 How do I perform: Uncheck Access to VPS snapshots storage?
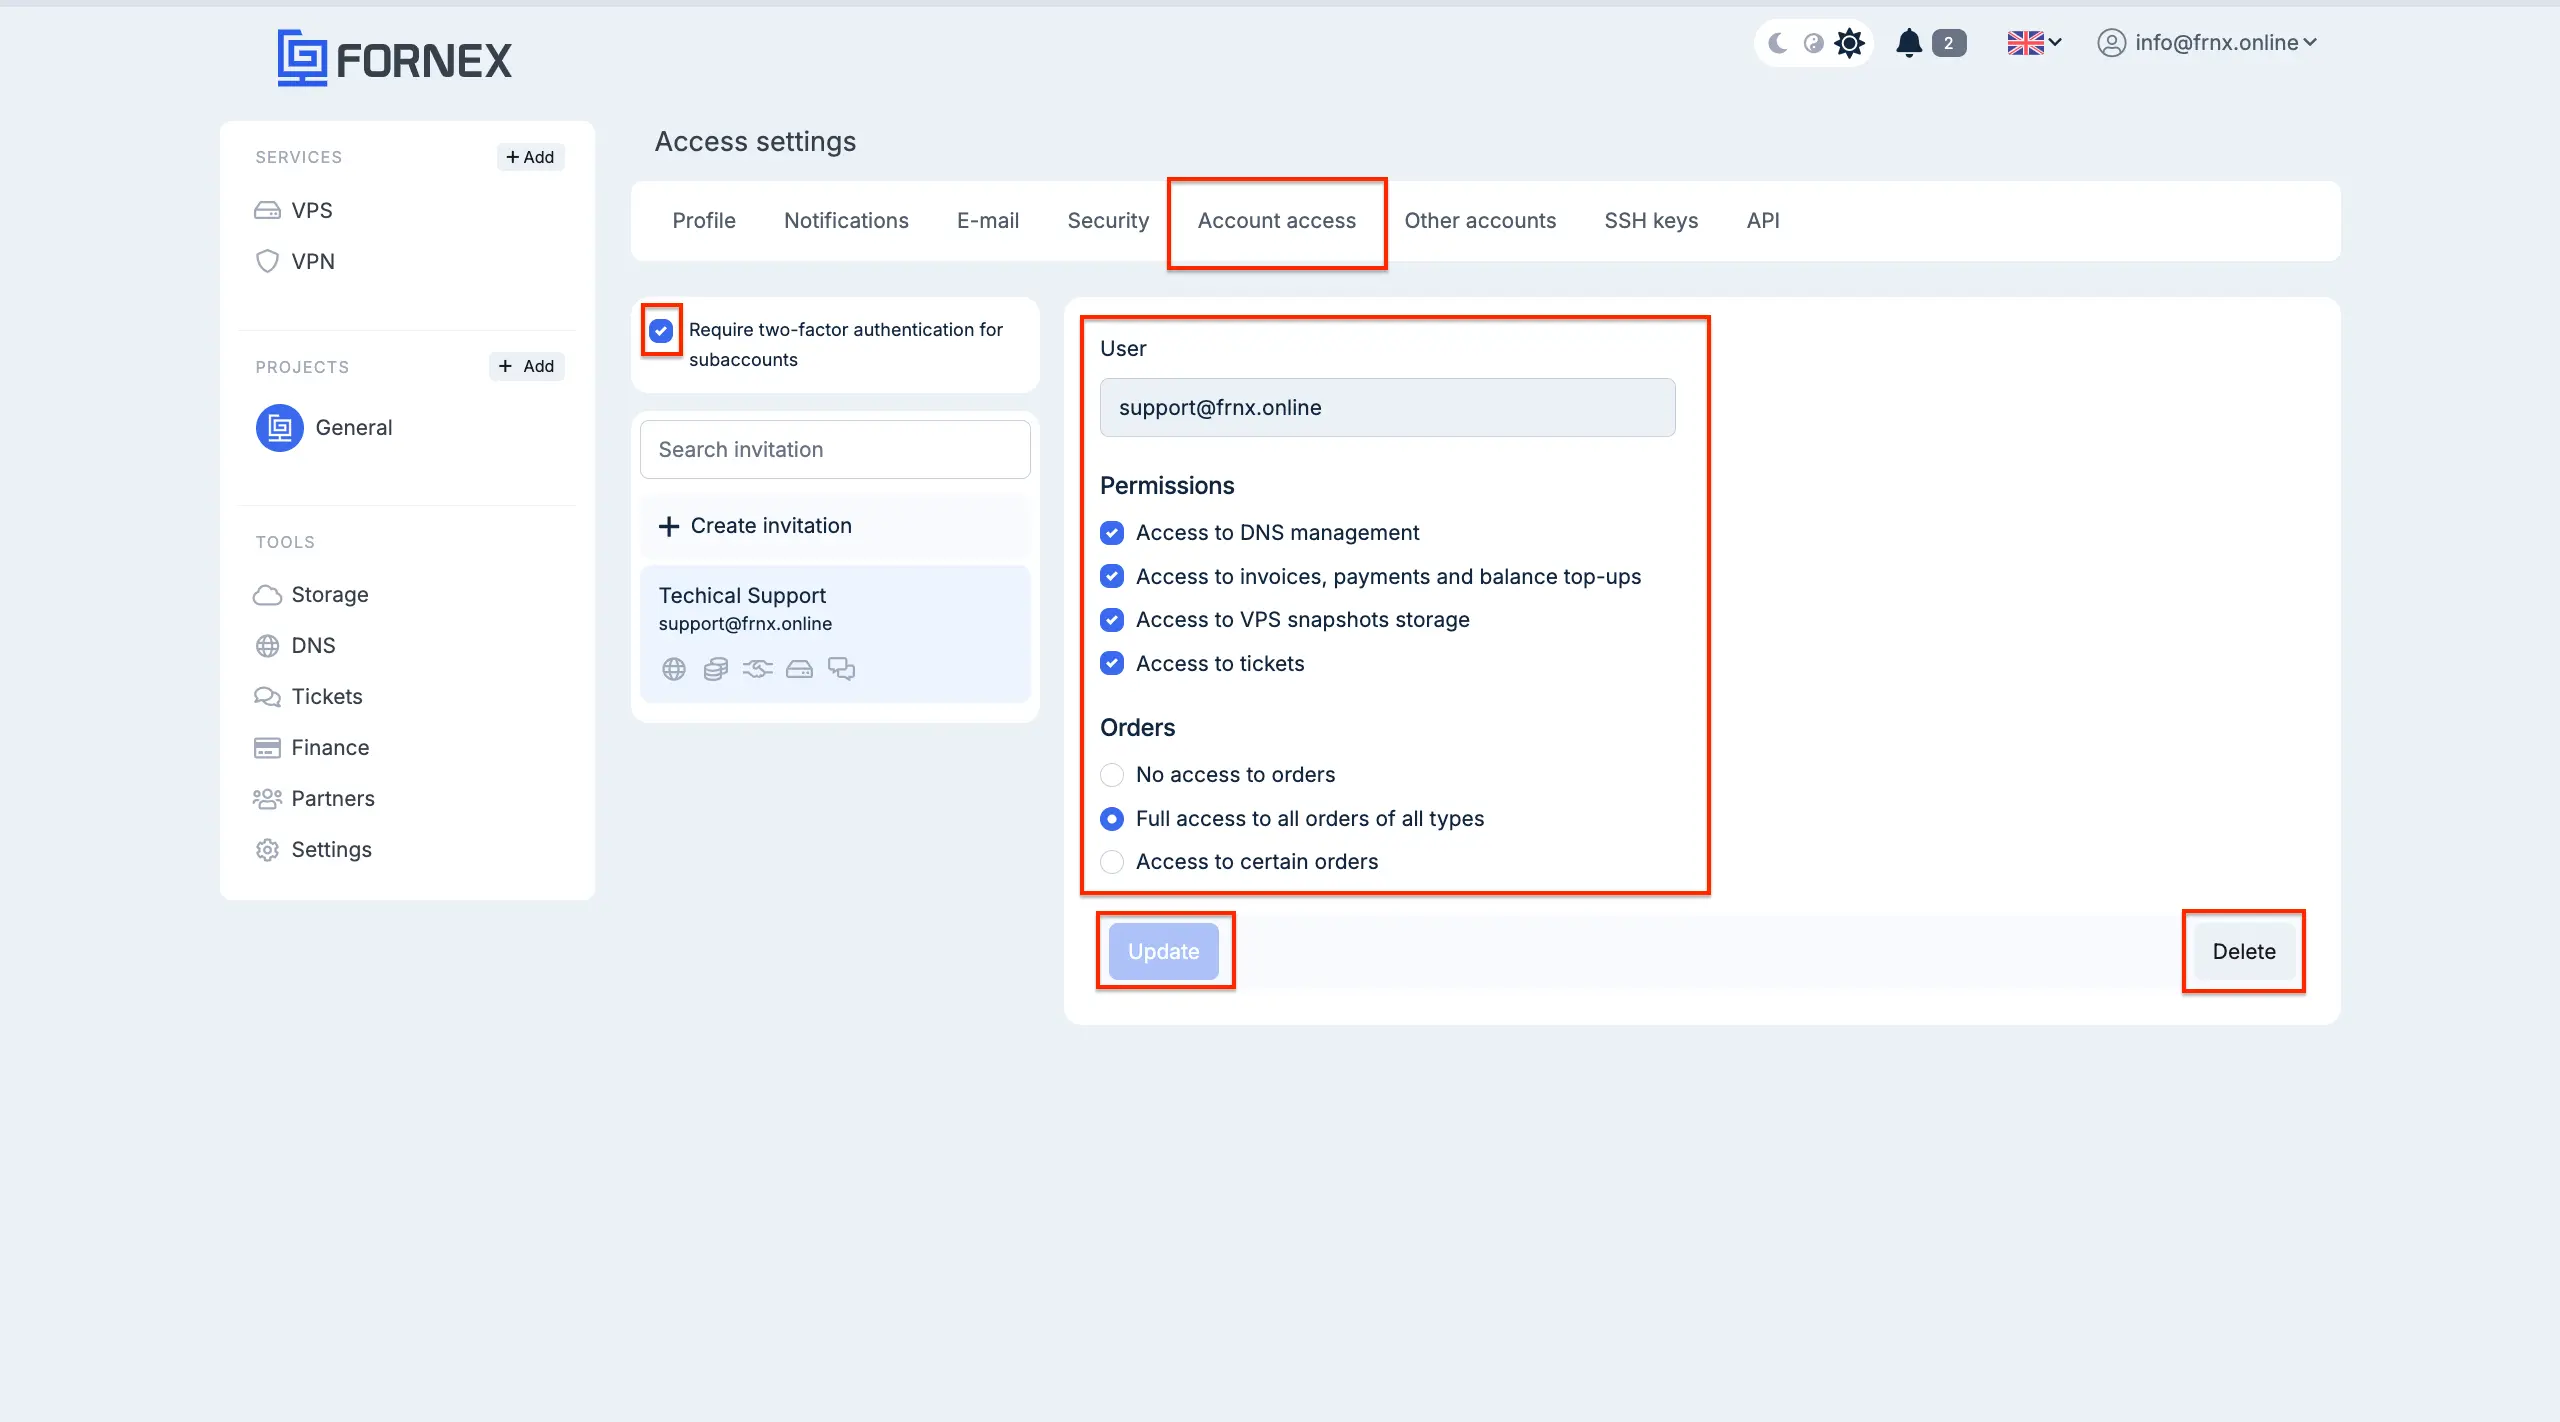(1112, 620)
